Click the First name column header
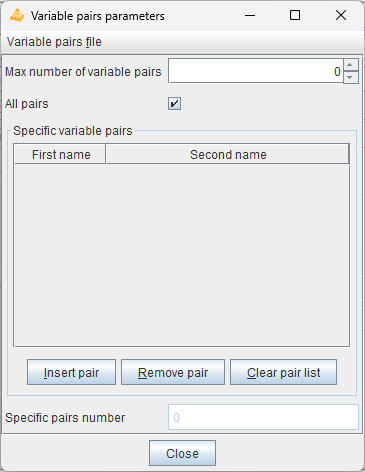The image size is (365, 472). [x=61, y=155]
